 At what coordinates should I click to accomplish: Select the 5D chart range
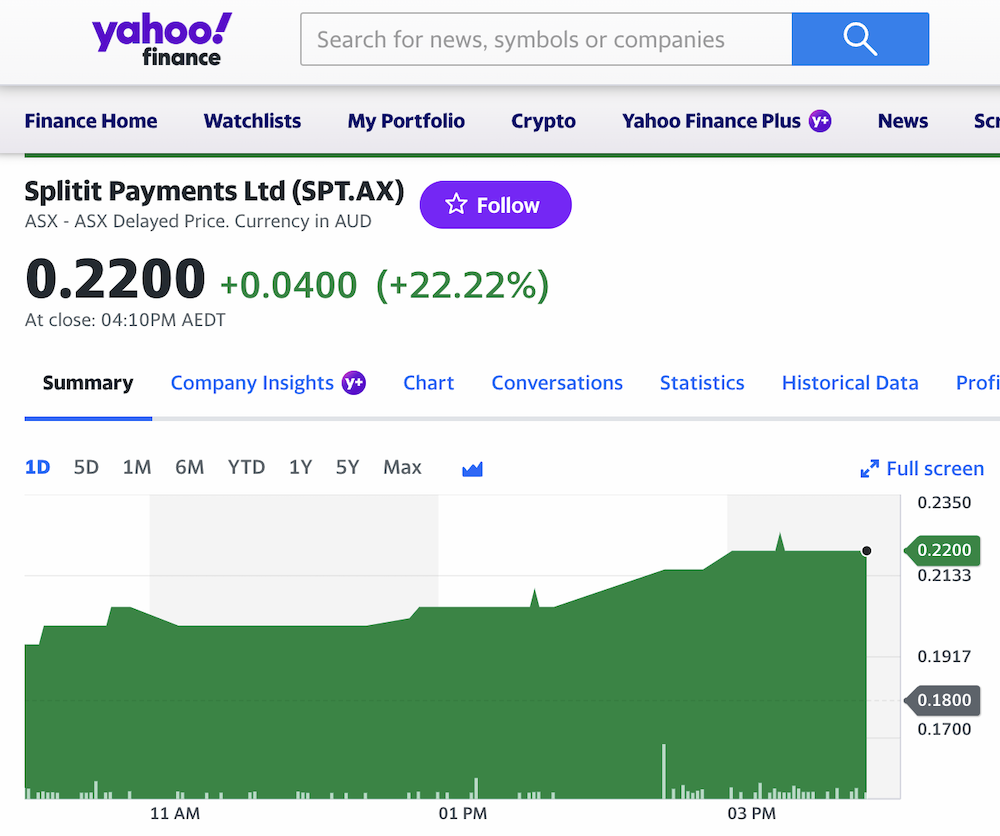click(86, 467)
